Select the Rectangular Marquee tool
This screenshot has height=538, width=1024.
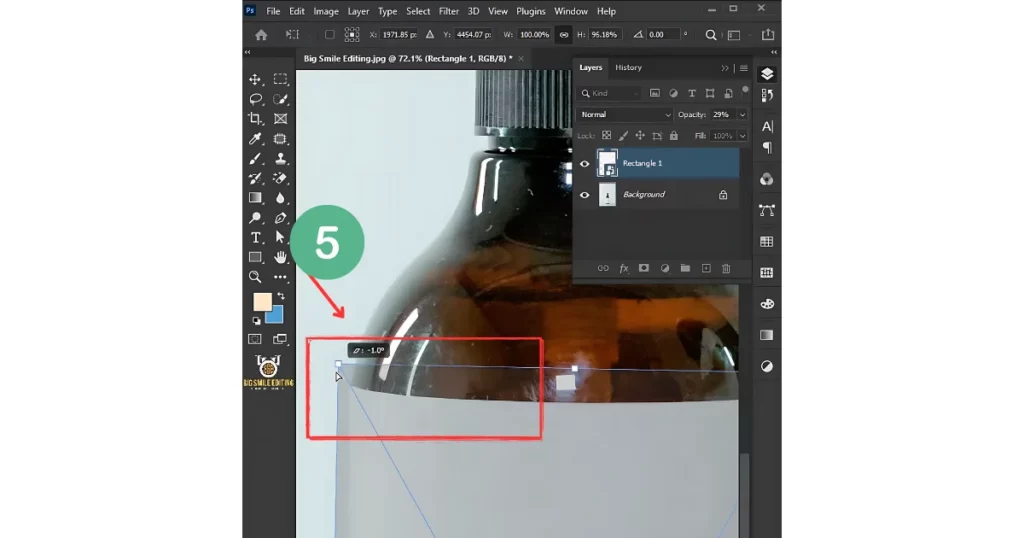click(x=280, y=80)
